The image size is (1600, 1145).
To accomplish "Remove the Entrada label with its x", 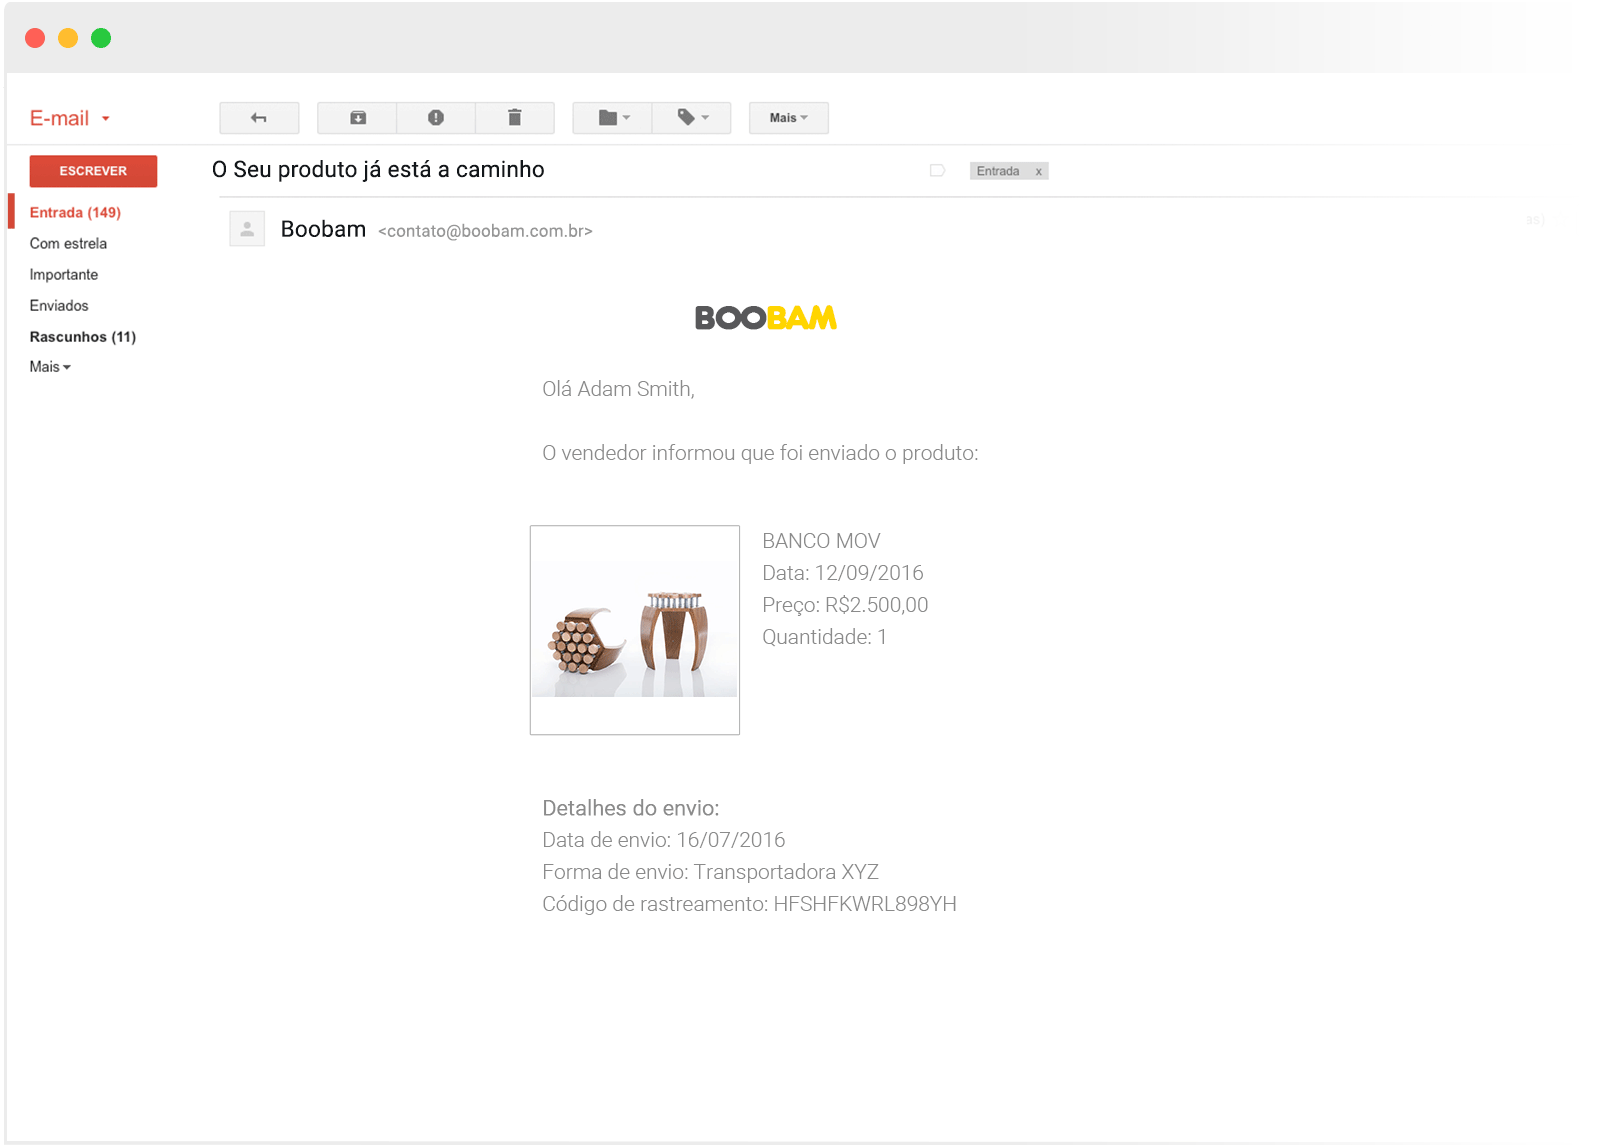I will tap(1039, 172).
